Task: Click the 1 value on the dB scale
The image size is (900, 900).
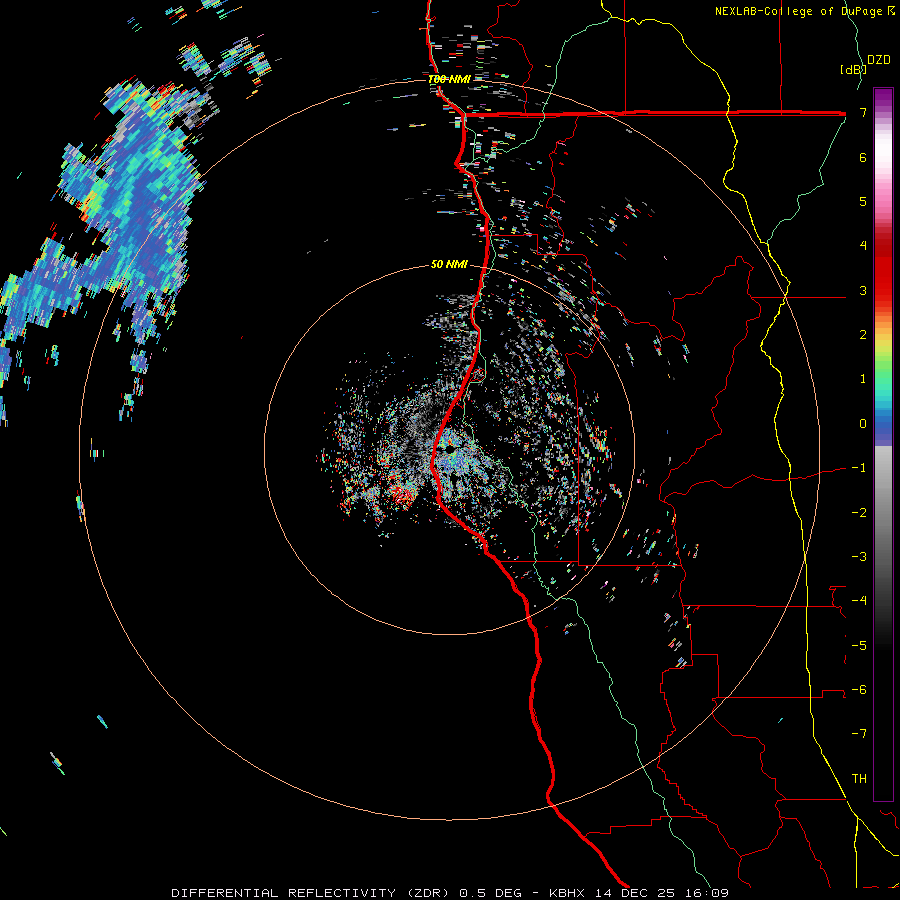Action: point(863,379)
